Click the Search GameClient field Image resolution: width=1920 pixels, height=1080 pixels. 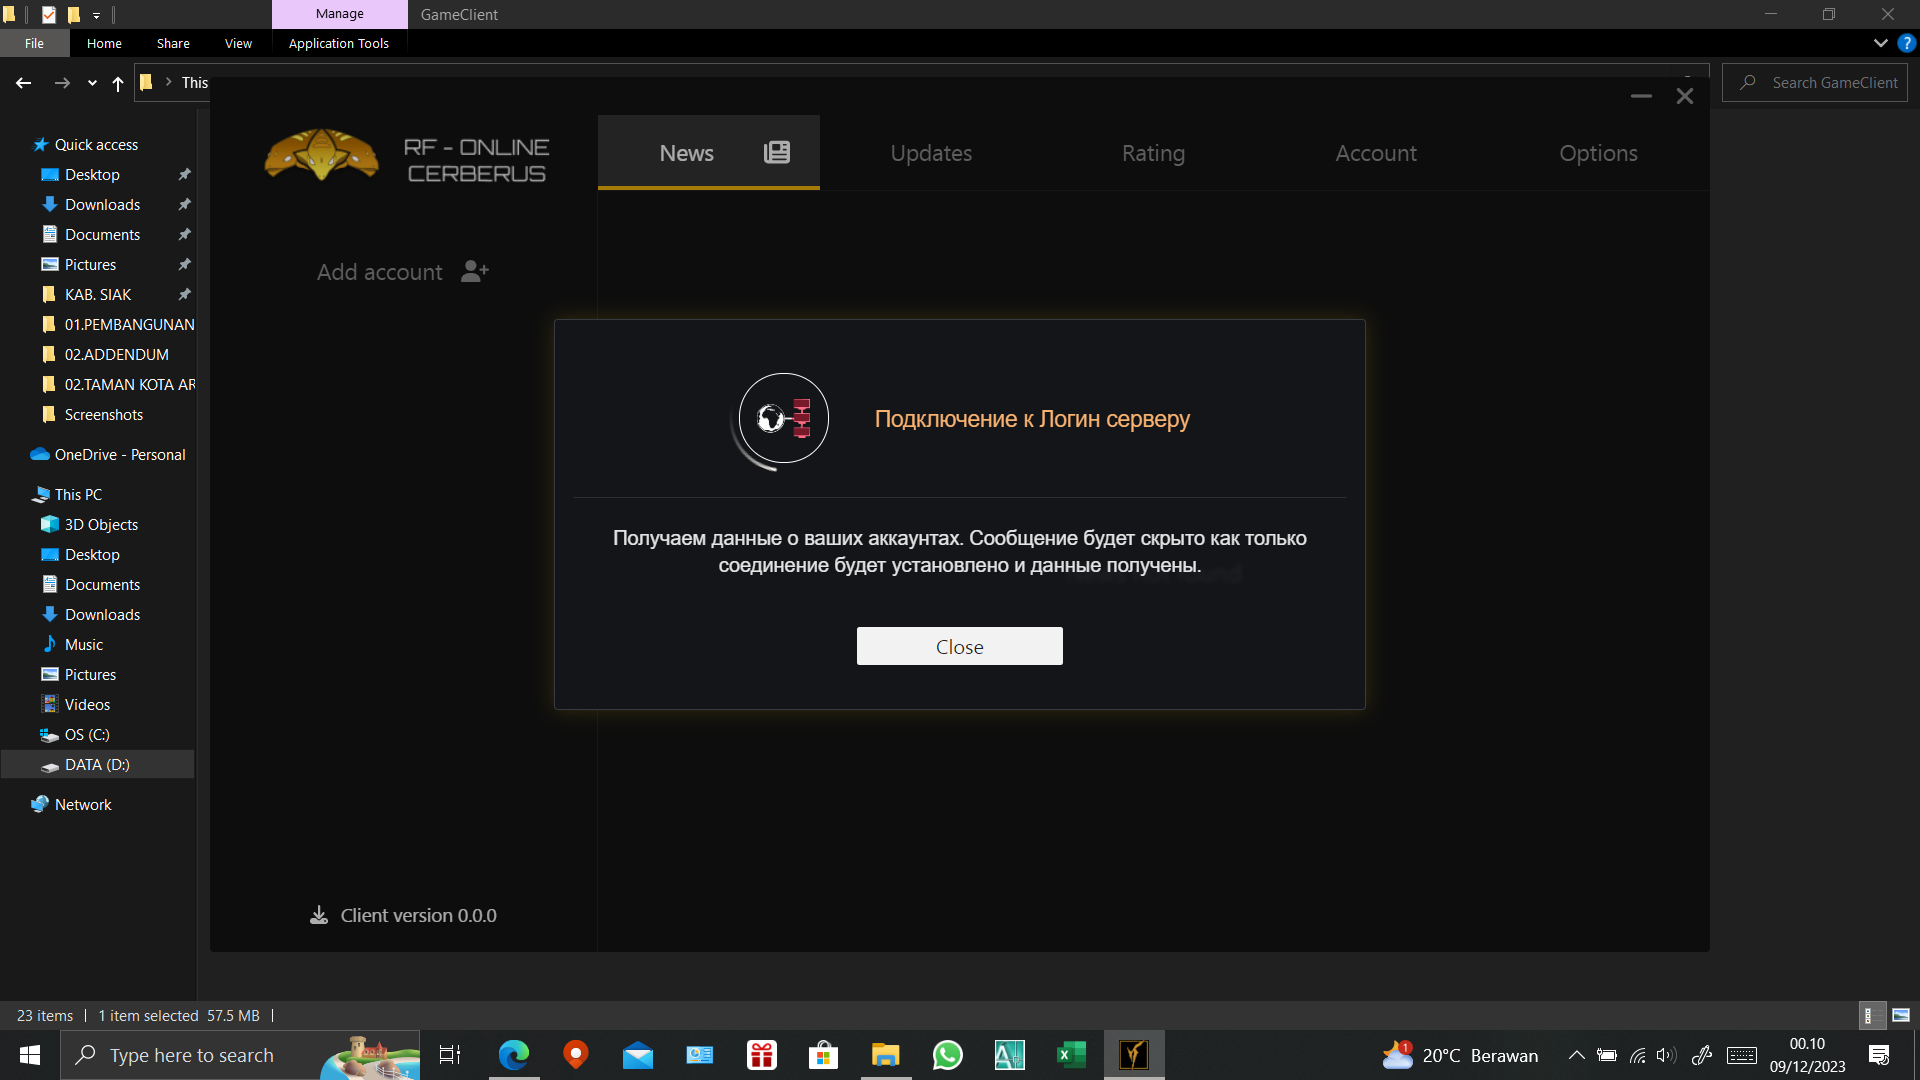click(1814, 83)
